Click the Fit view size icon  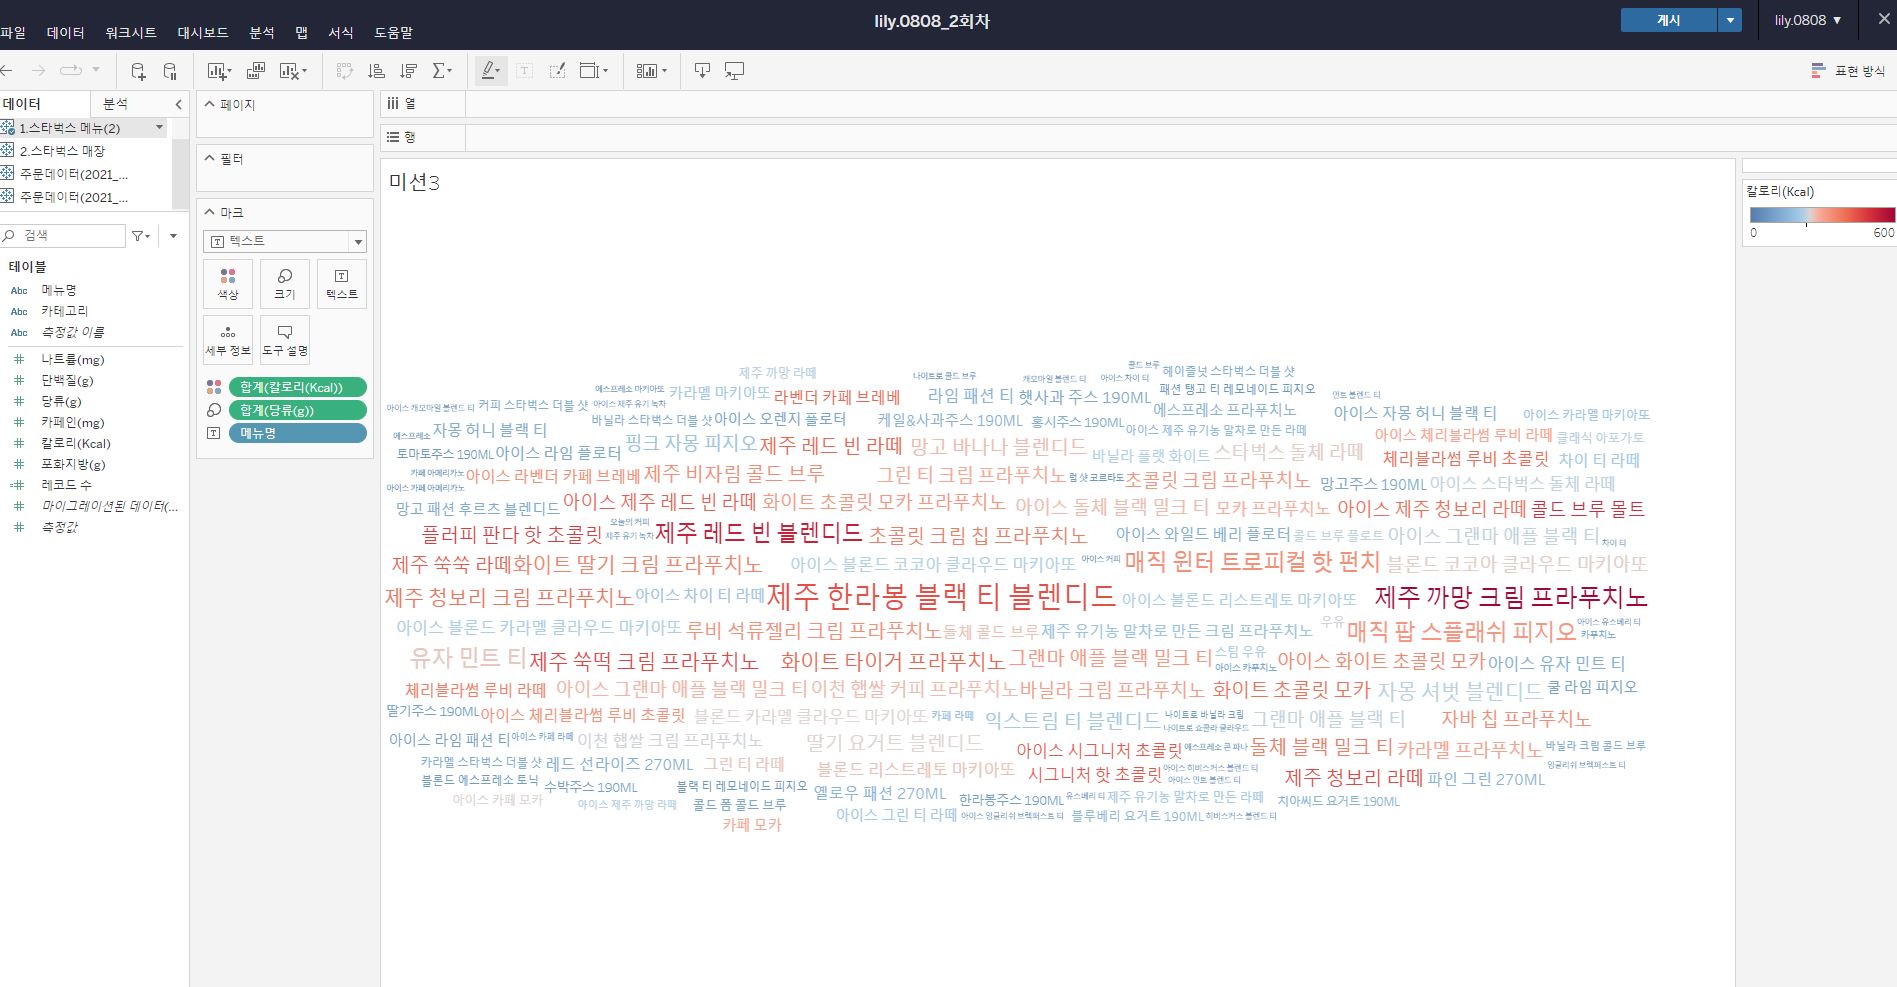tap(594, 71)
